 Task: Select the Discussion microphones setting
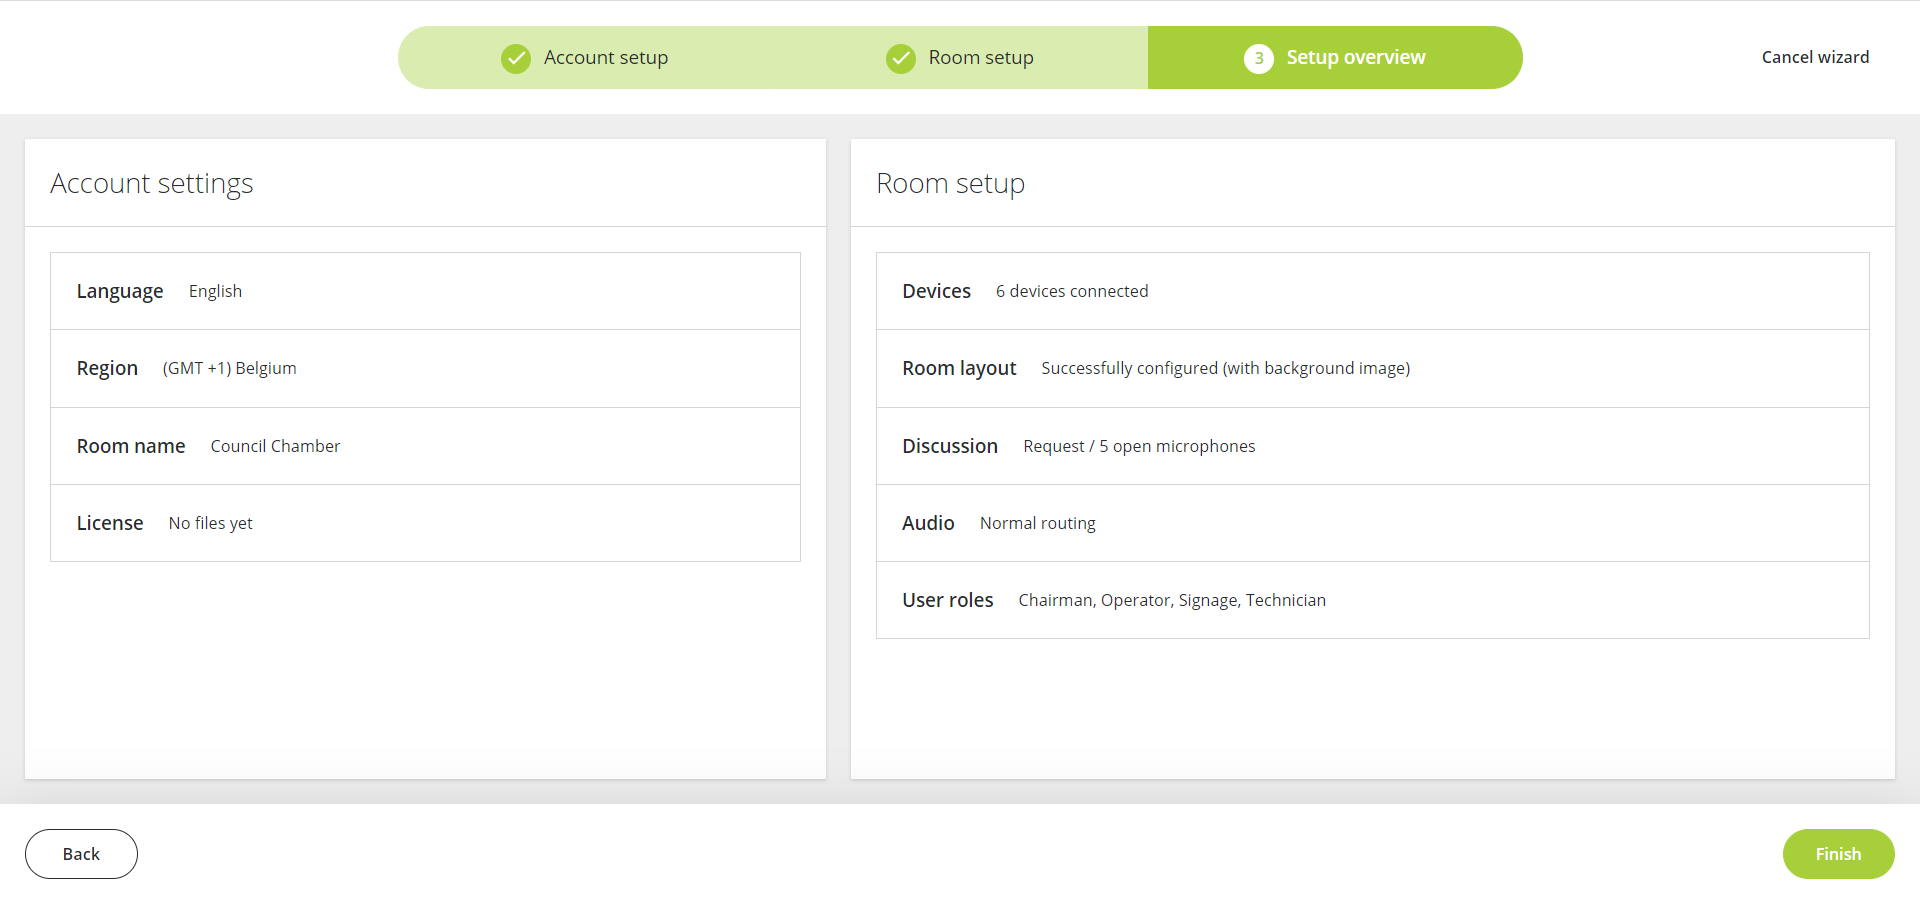pyautogui.click(x=1372, y=446)
